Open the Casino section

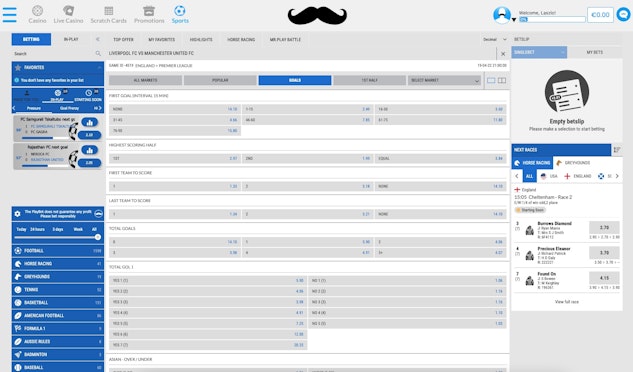[x=37, y=15]
